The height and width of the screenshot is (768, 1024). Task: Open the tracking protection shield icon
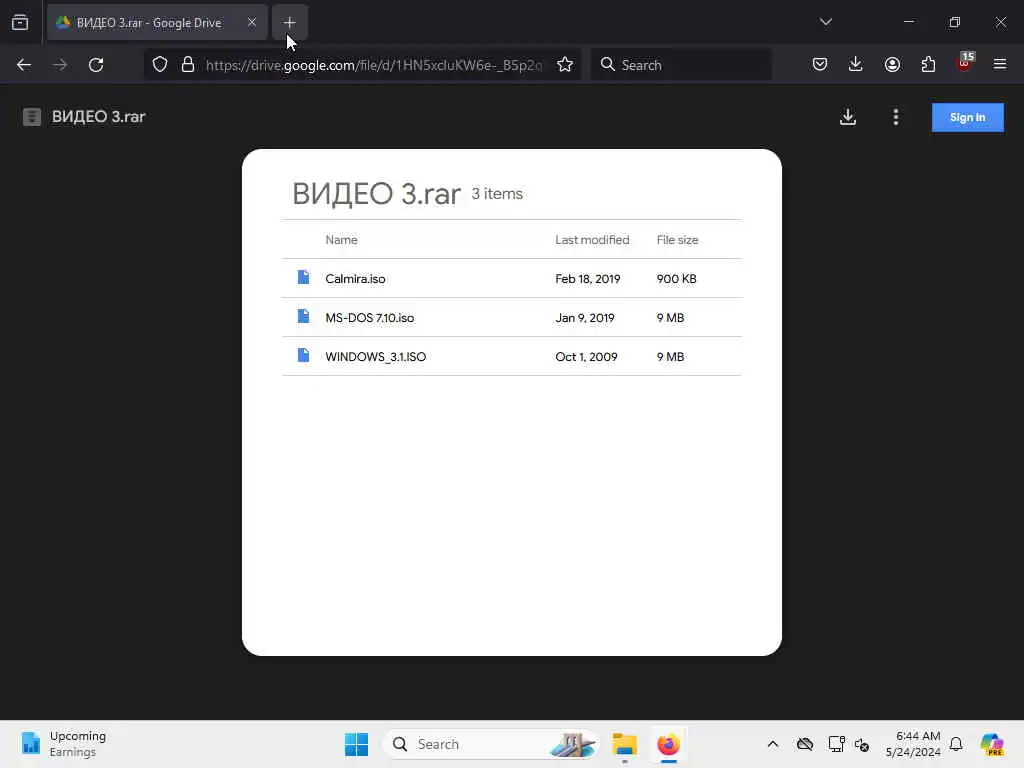pos(160,65)
